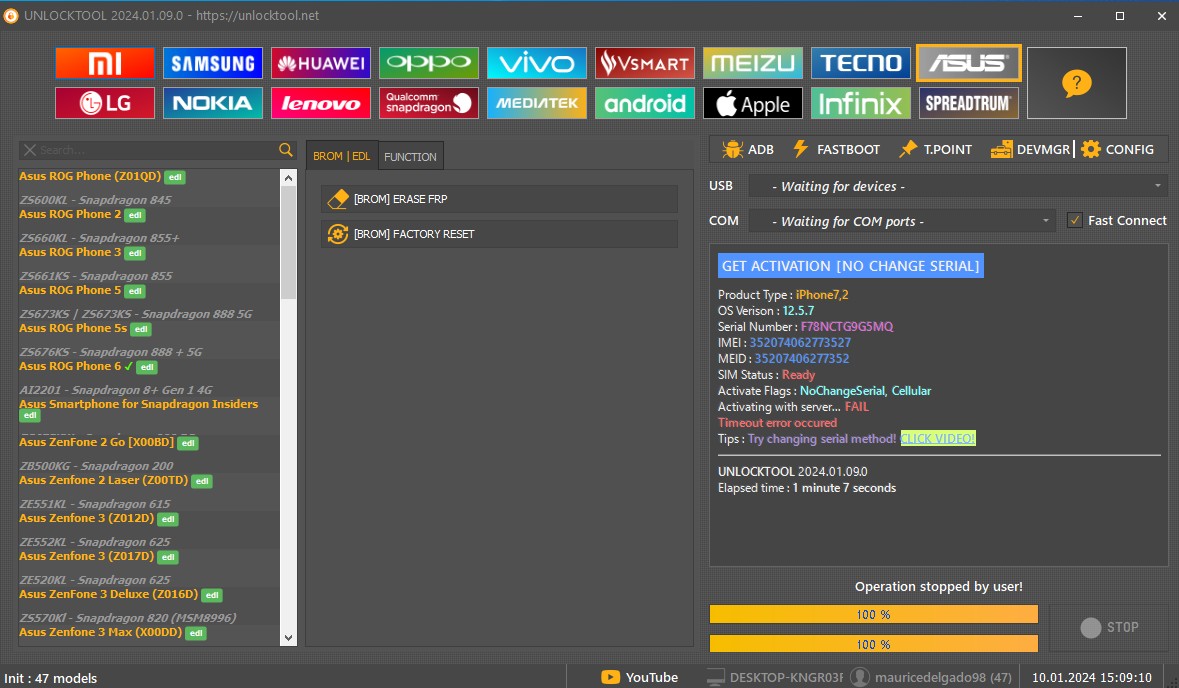Select Asus Smartphone for Snapdragon Insiders
The height and width of the screenshot is (688, 1179).
138,404
